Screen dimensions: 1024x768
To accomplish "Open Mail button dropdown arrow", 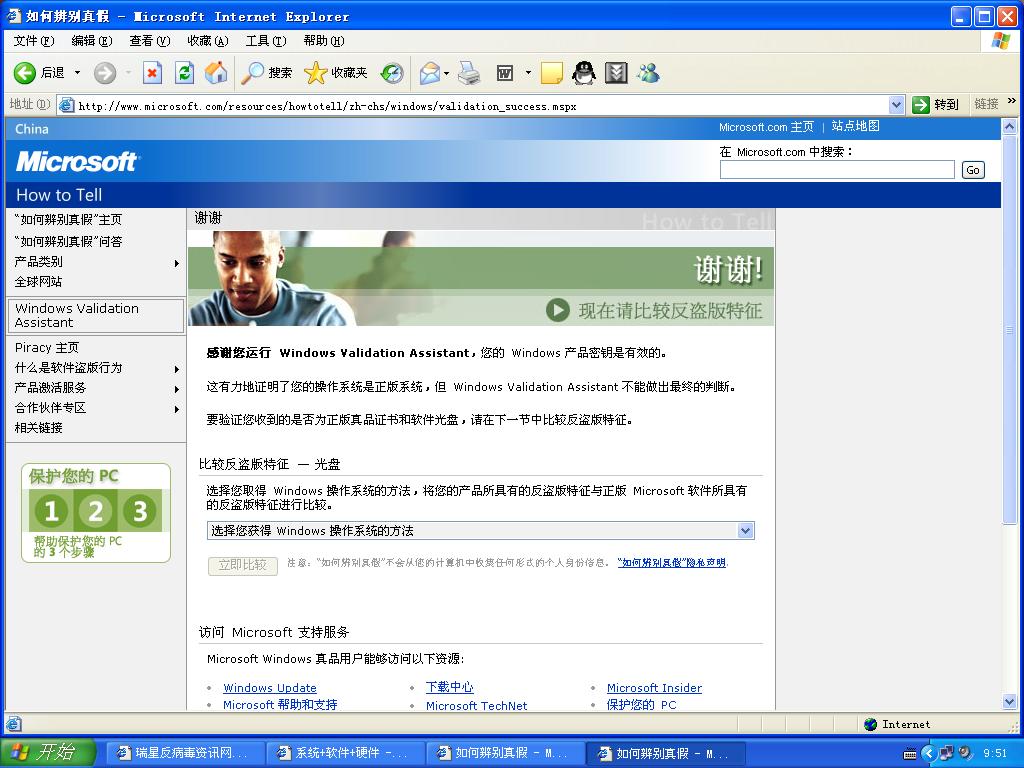I will 447,72.
